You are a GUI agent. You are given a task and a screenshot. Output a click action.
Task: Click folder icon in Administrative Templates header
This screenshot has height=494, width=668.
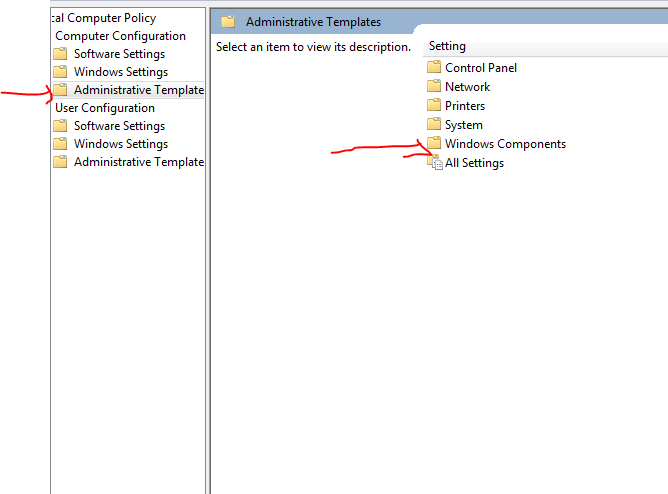(228, 22)
